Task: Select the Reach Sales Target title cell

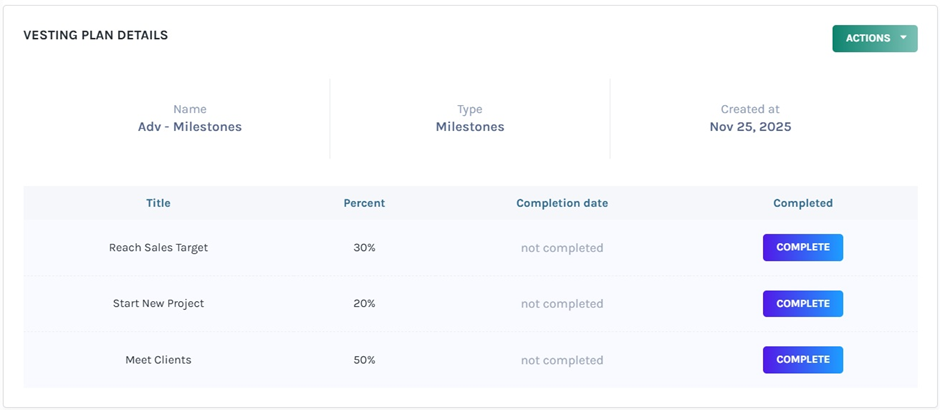Action: point(158,247)
